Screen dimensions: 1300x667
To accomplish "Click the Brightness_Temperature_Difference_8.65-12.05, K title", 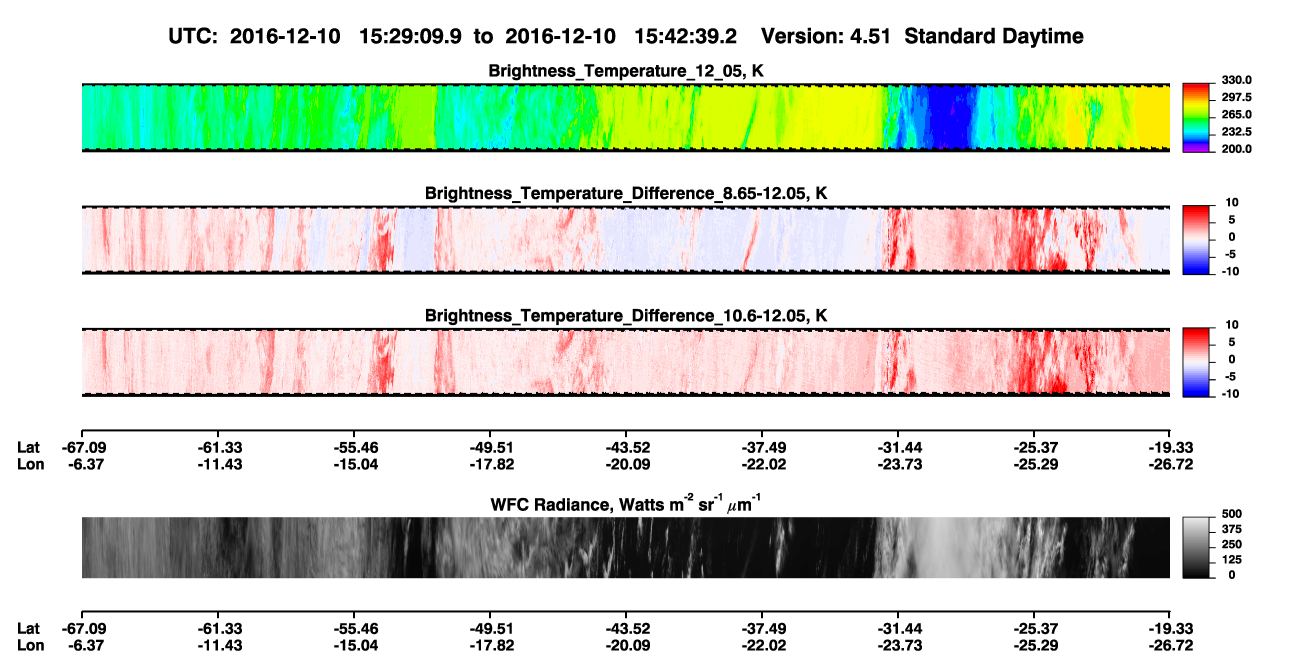I will point(626,193).
